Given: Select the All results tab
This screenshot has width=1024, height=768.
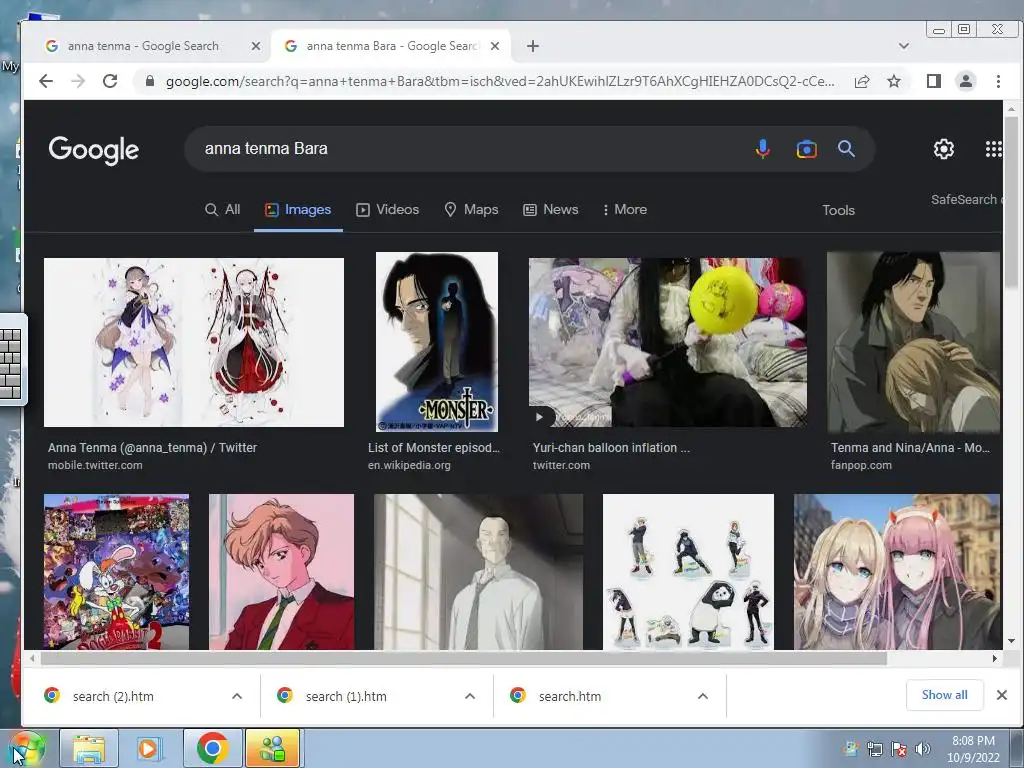Looking at the screenshot, I should click(x=223, y=210).
